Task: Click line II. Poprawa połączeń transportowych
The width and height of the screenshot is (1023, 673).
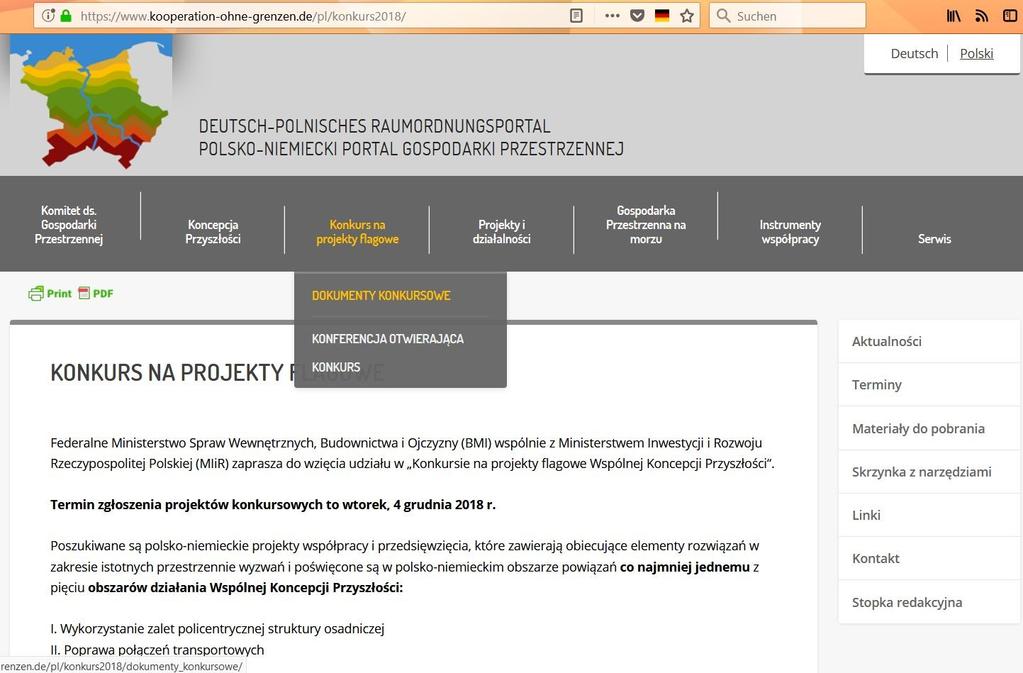Action: pos(157,650)
